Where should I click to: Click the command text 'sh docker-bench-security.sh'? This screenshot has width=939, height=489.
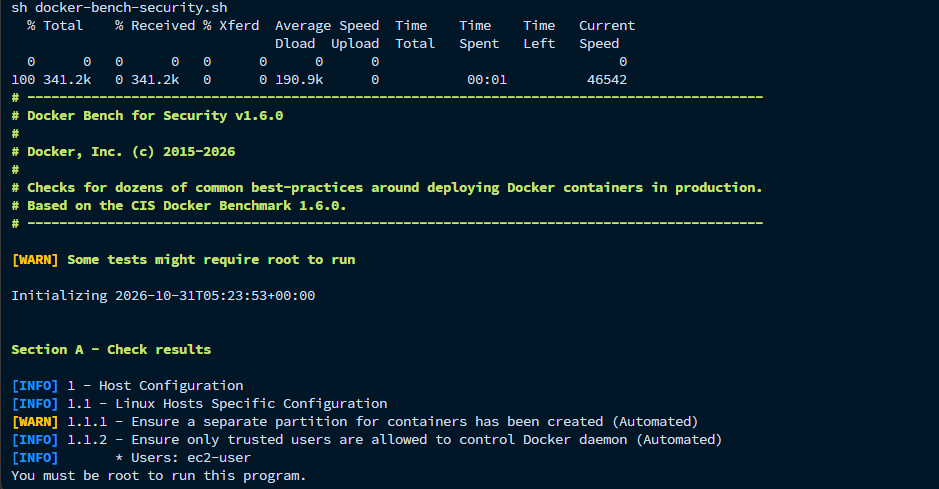(x=119, y=8)
